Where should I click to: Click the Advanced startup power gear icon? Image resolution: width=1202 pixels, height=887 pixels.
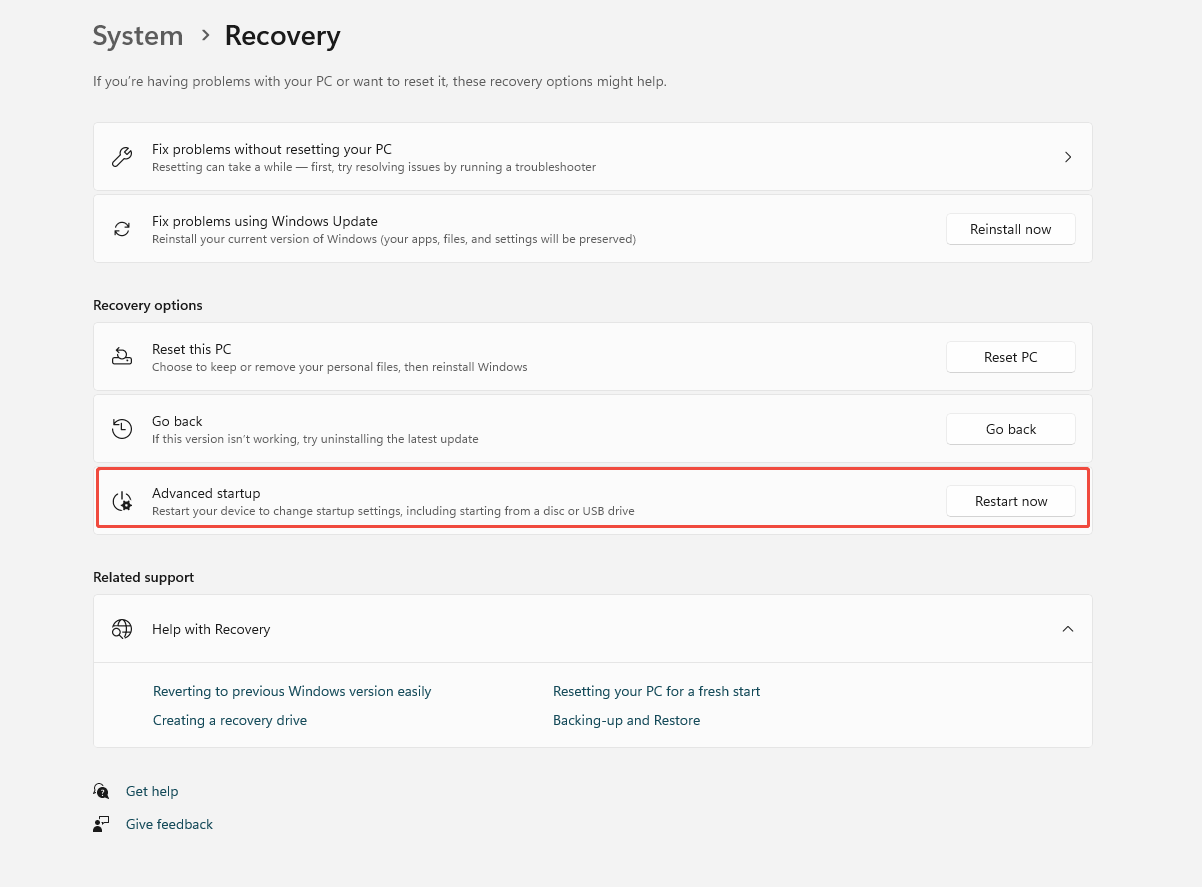pos(122,501)
